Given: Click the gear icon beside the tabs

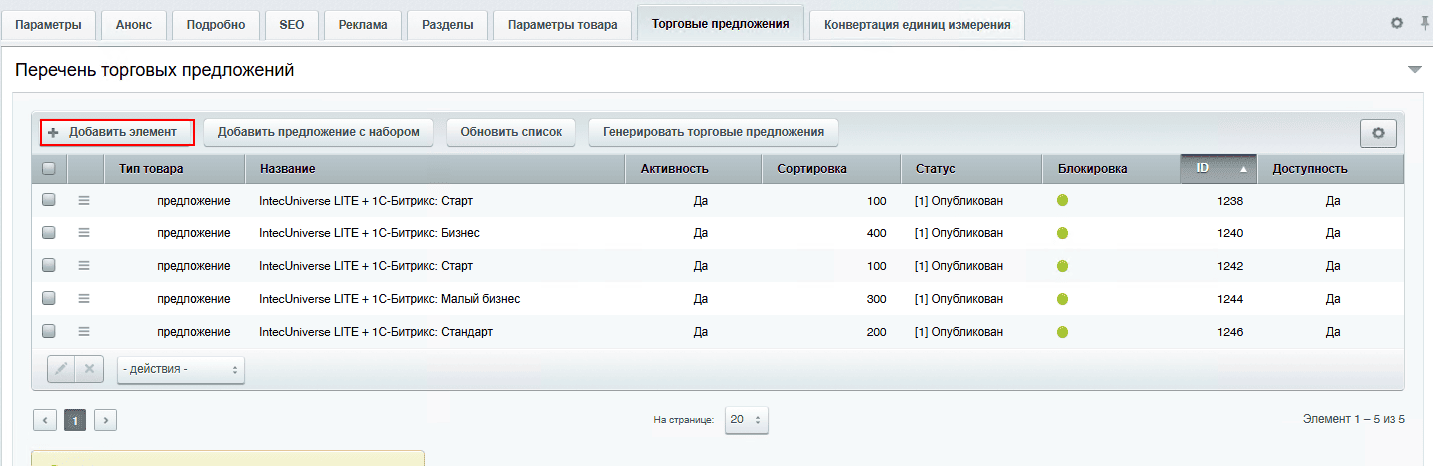Looking at the screenshot, I should [x=1397, y=23].
